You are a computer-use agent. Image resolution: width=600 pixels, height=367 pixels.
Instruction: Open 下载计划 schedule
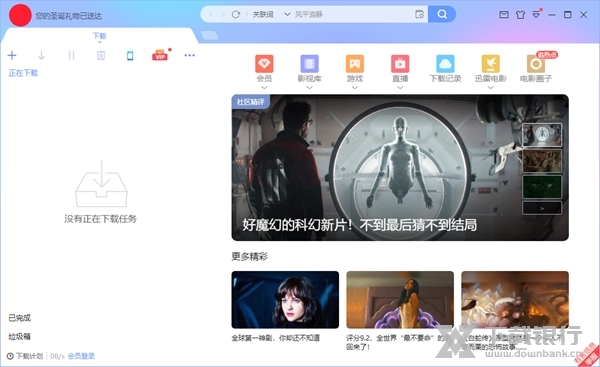pyautogui.click(x=25, y=356)
